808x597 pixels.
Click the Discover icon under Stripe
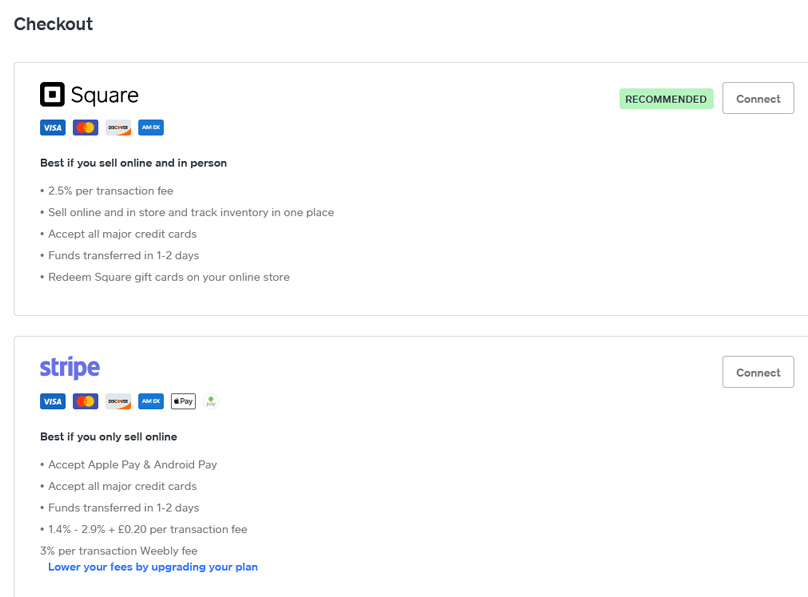point(118,401)
